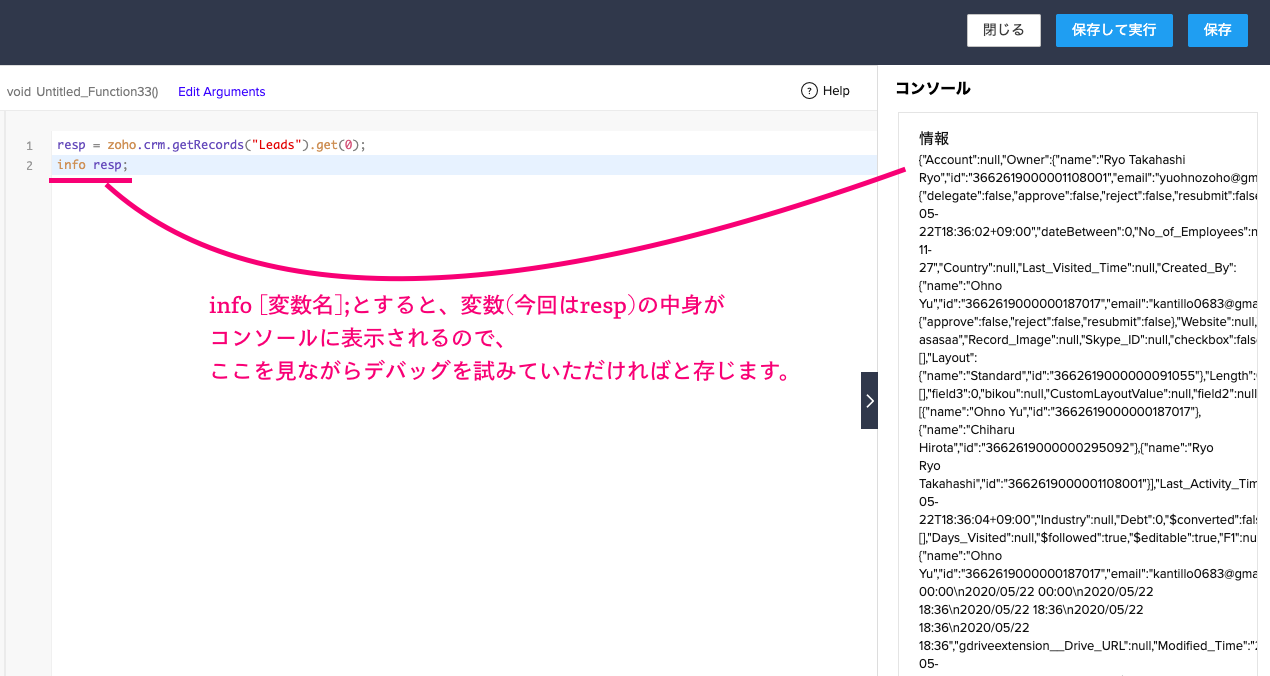This screenshot has width=1270, height=676.
Task: Click the get(0) call in line 1
Action: 338,145
